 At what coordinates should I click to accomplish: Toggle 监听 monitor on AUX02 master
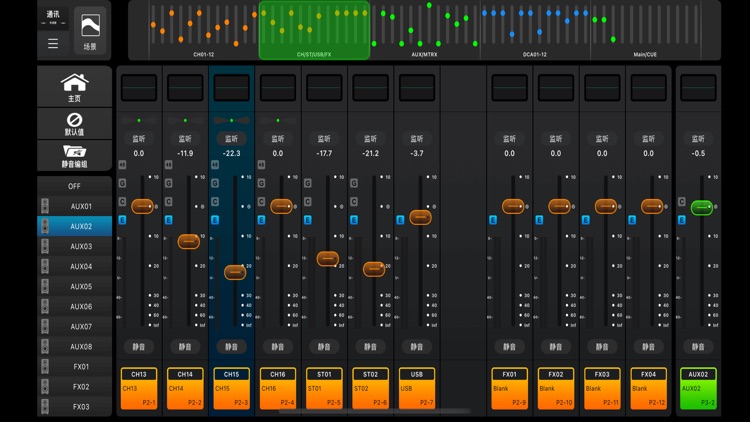click(x=698, y=139)
